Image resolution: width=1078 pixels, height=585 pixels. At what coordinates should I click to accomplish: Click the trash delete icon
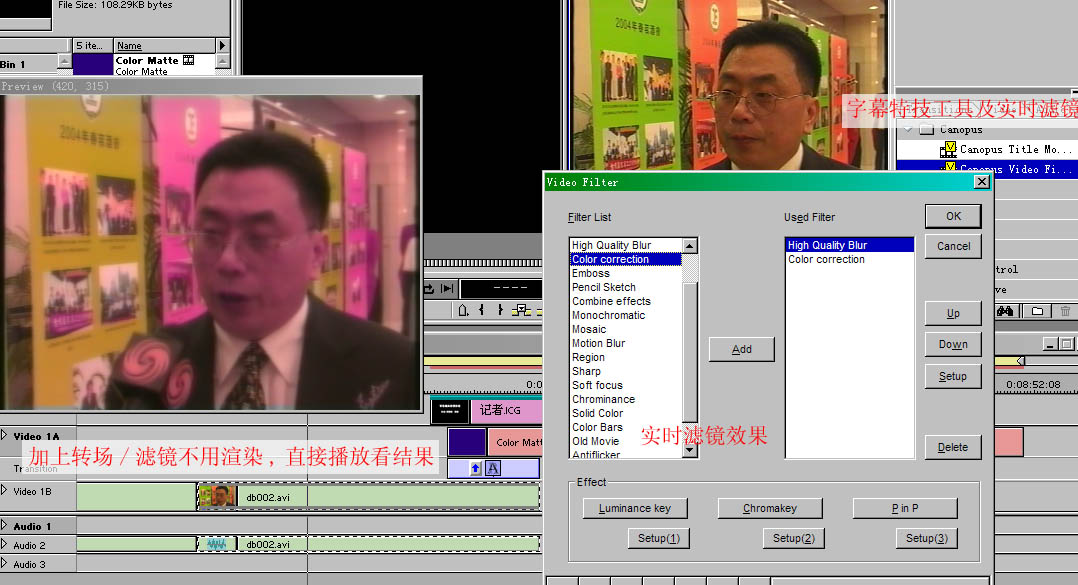(x=1065, y=311)
